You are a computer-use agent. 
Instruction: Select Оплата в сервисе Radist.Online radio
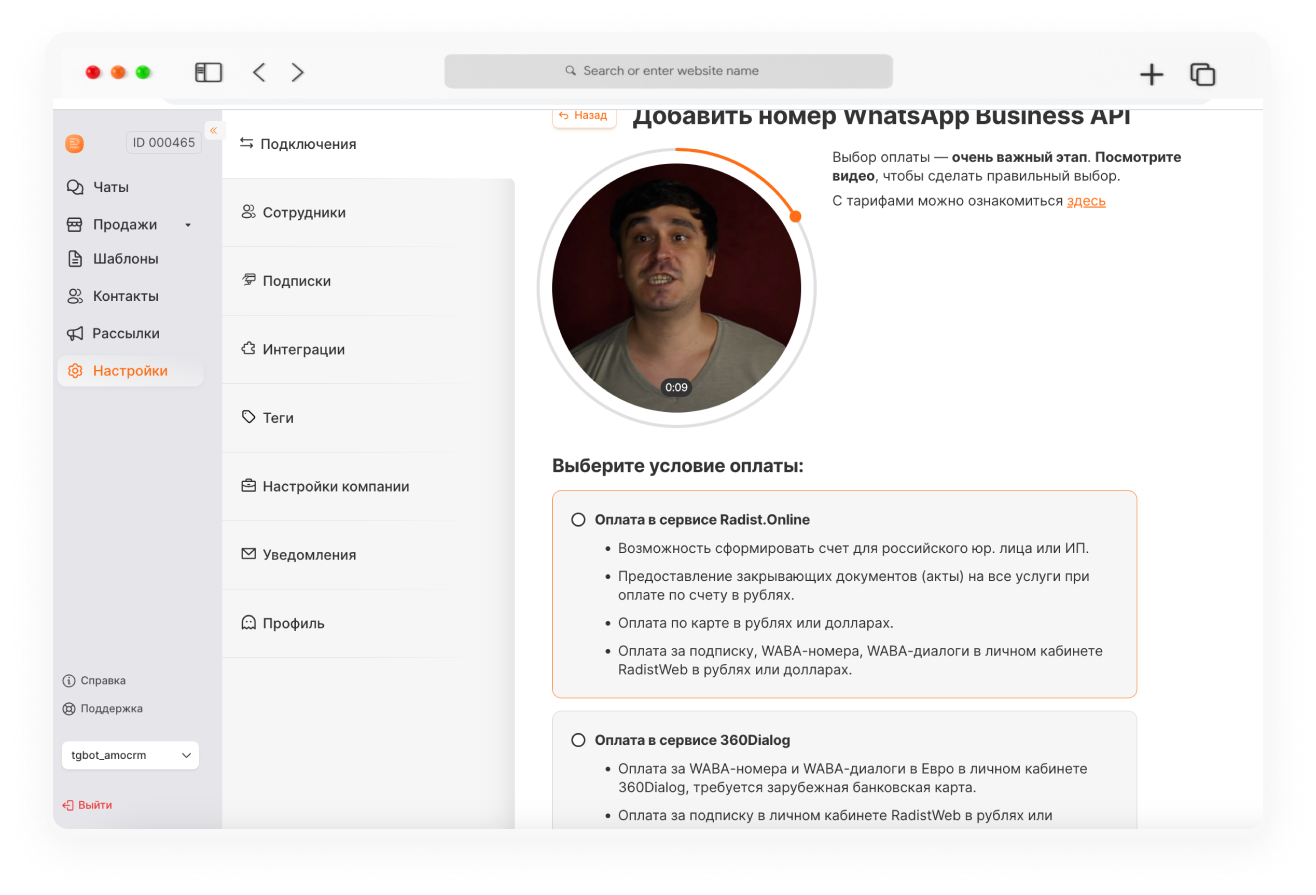[578, 520]
